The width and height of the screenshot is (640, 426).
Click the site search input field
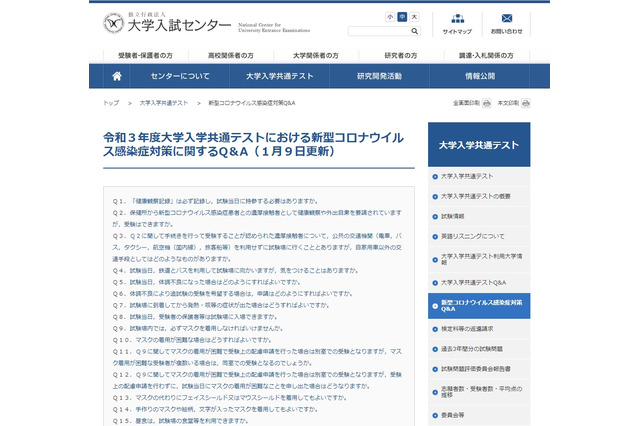379,31
